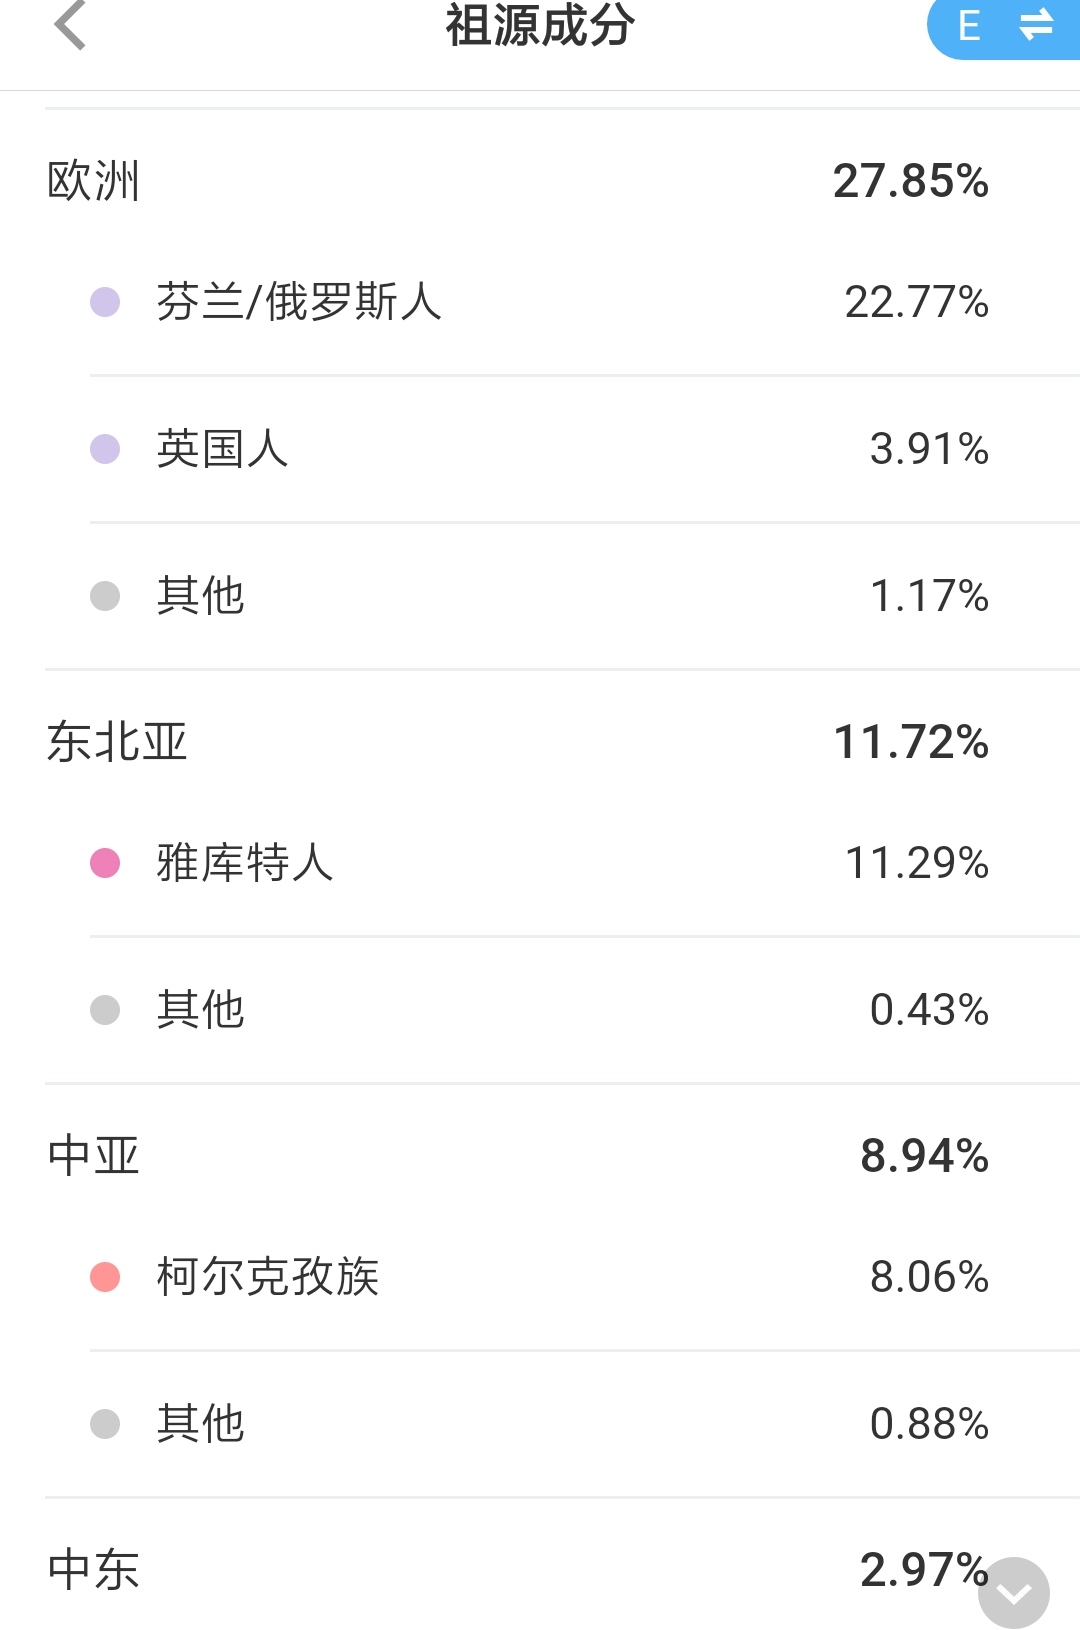Switch language with the E toggle button
Screen dimensions: 1080x1630
(1003, 26)
